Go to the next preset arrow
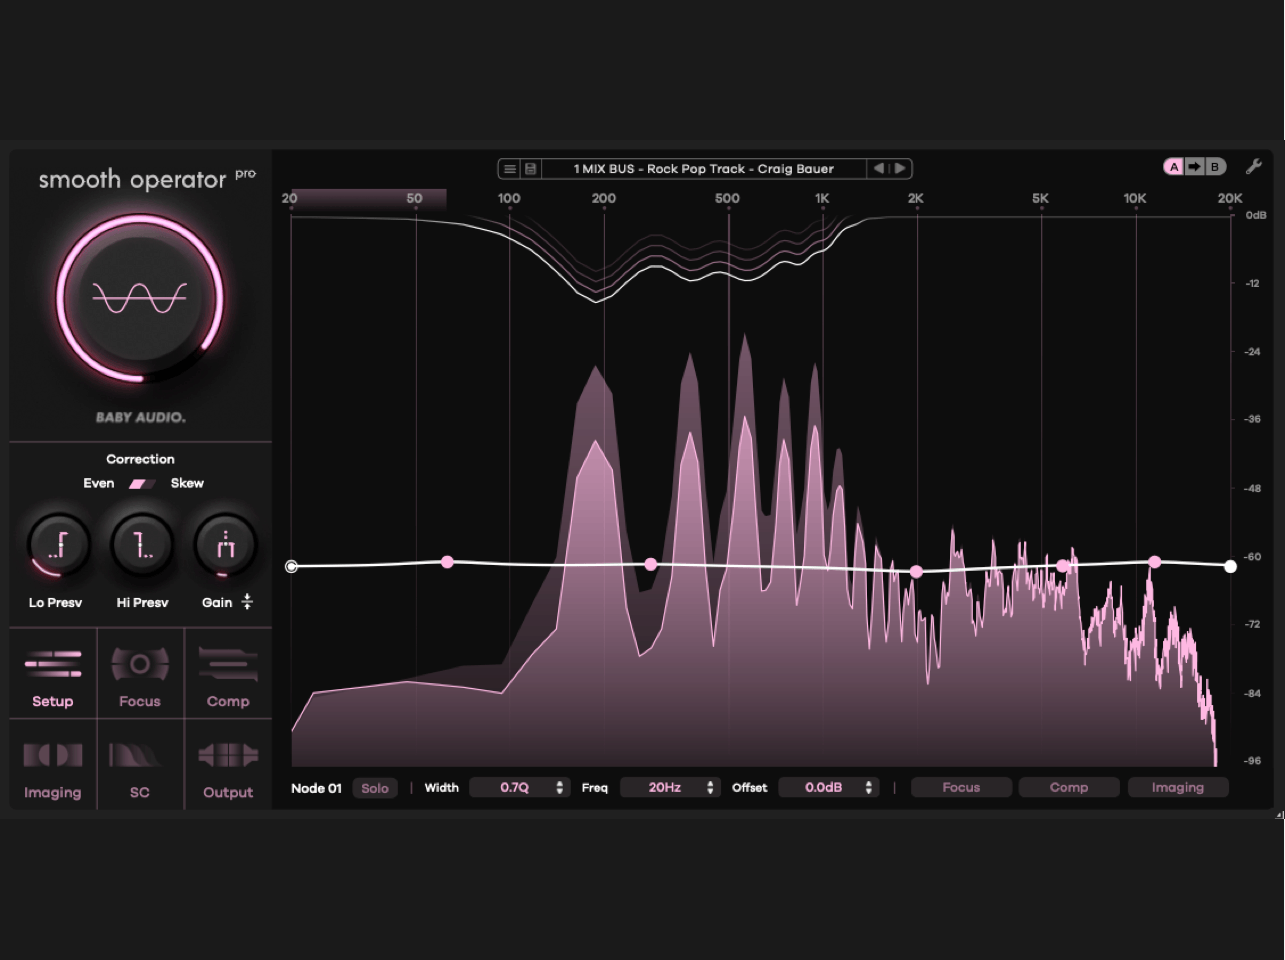Viewport: 1285px width, 960px height. (900, 168)
